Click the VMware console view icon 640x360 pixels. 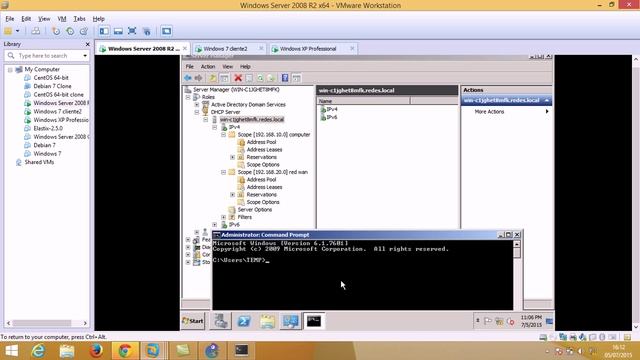[166, 31]
